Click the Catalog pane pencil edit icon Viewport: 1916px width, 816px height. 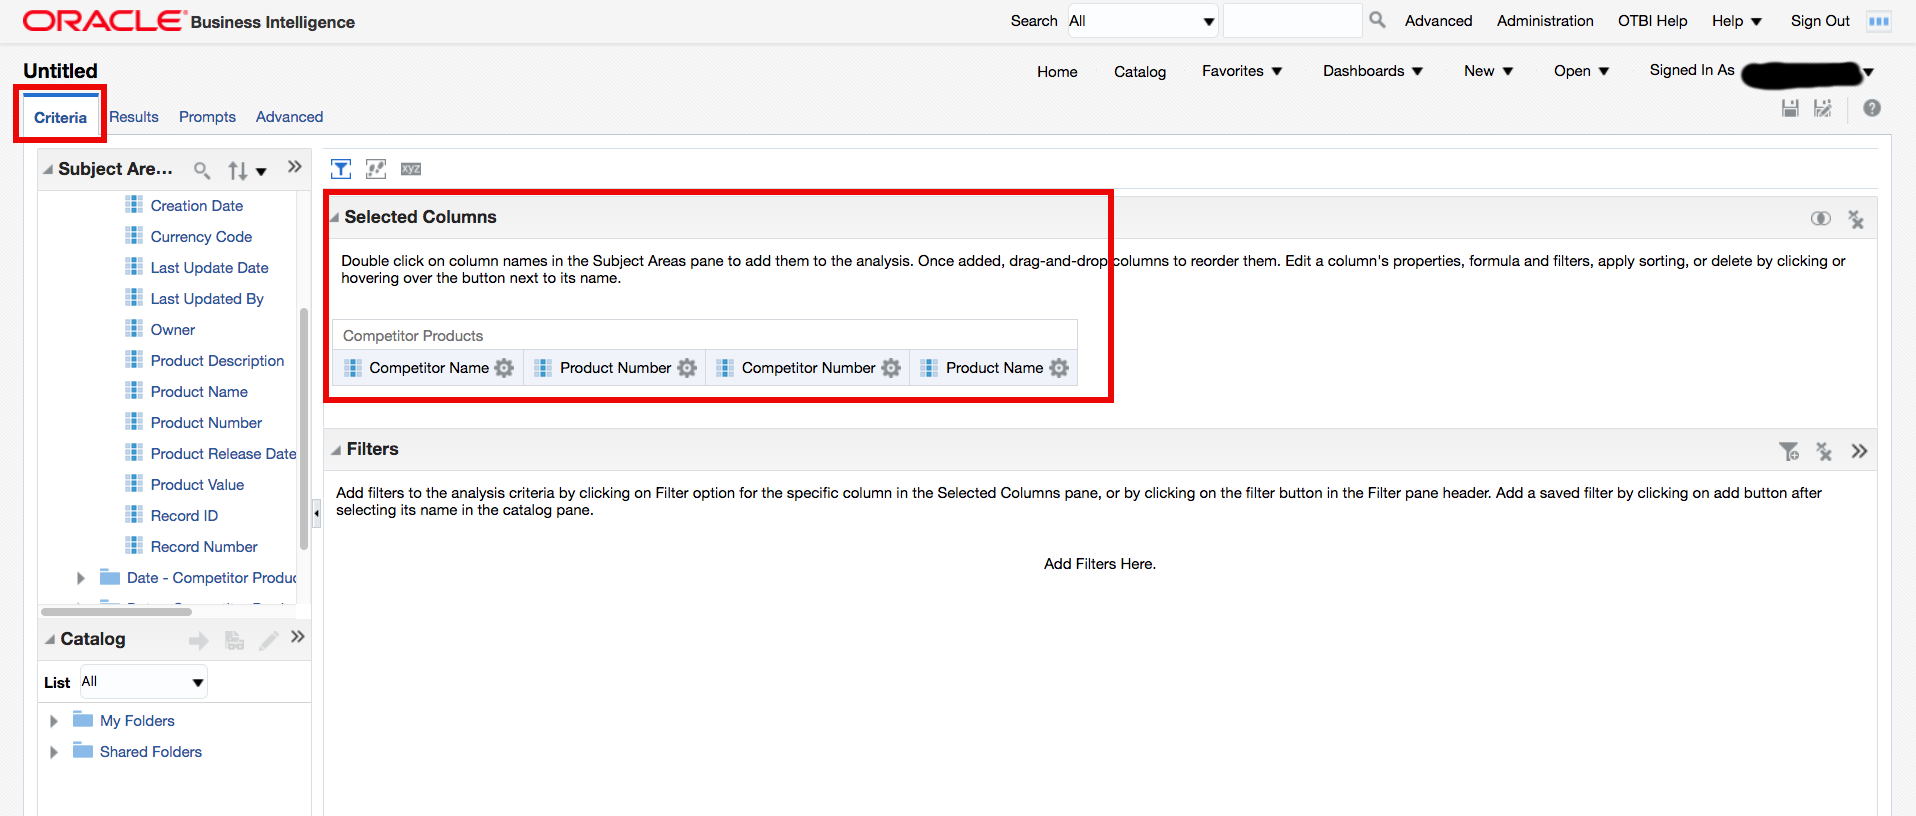tap(268, 641)
